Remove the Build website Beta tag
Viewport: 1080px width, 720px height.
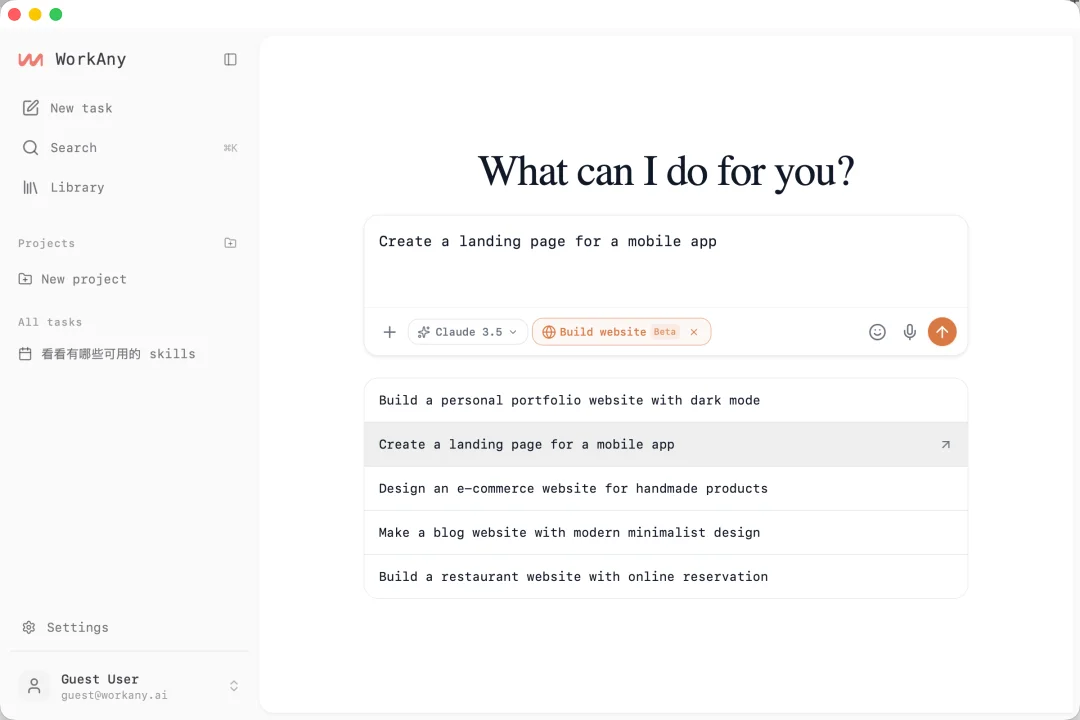tap(694, 332)
